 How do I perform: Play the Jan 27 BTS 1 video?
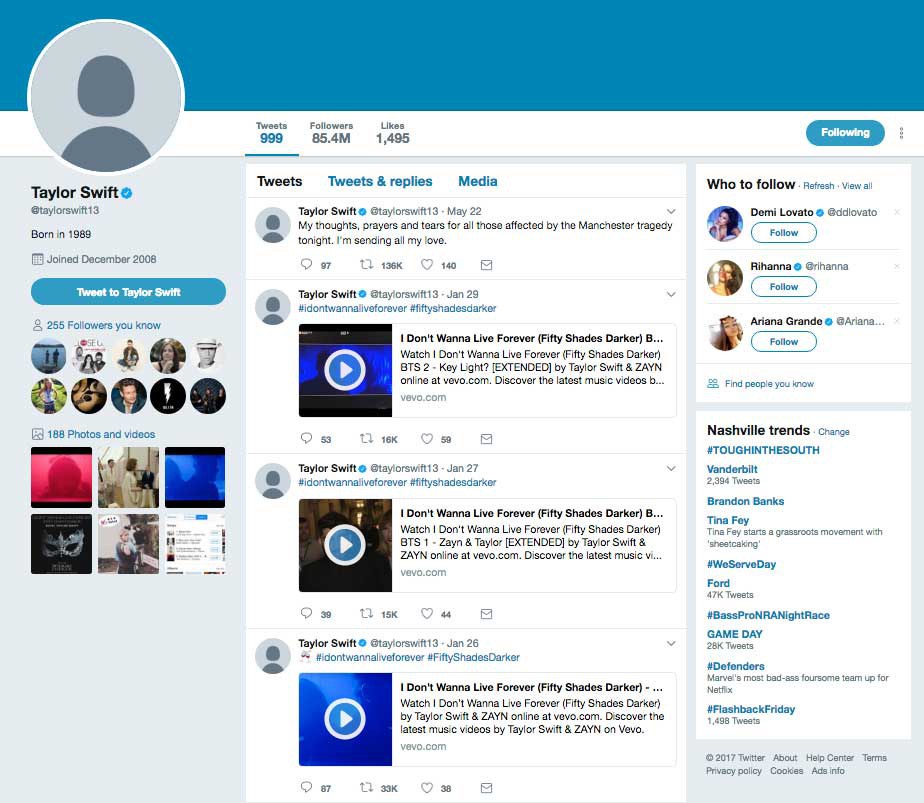click(x=345, y=545)
